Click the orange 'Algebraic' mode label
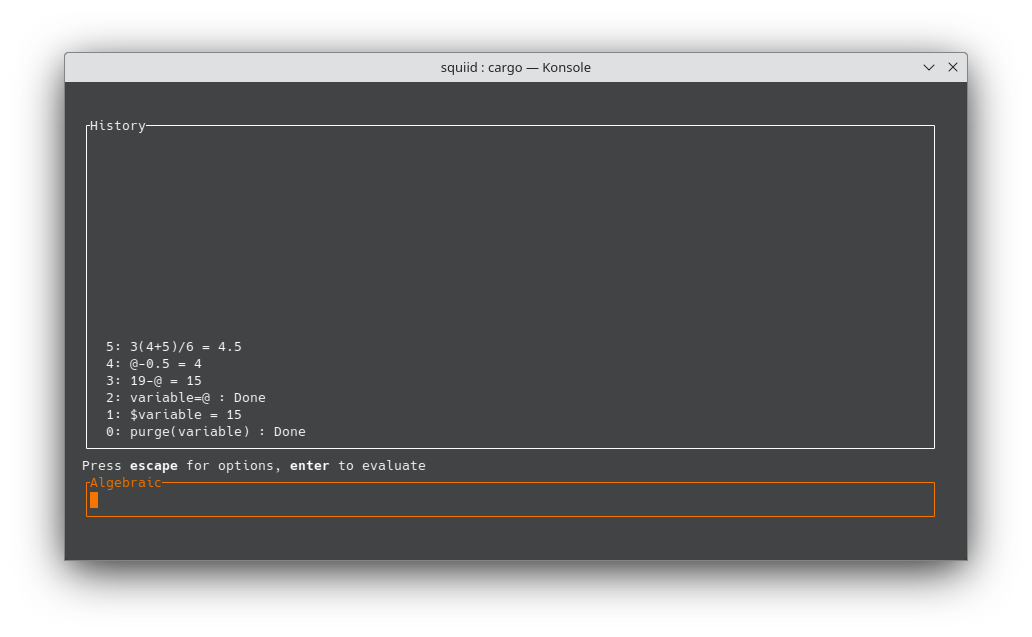Screen dimensions: 1032x637 click(125, 483)
